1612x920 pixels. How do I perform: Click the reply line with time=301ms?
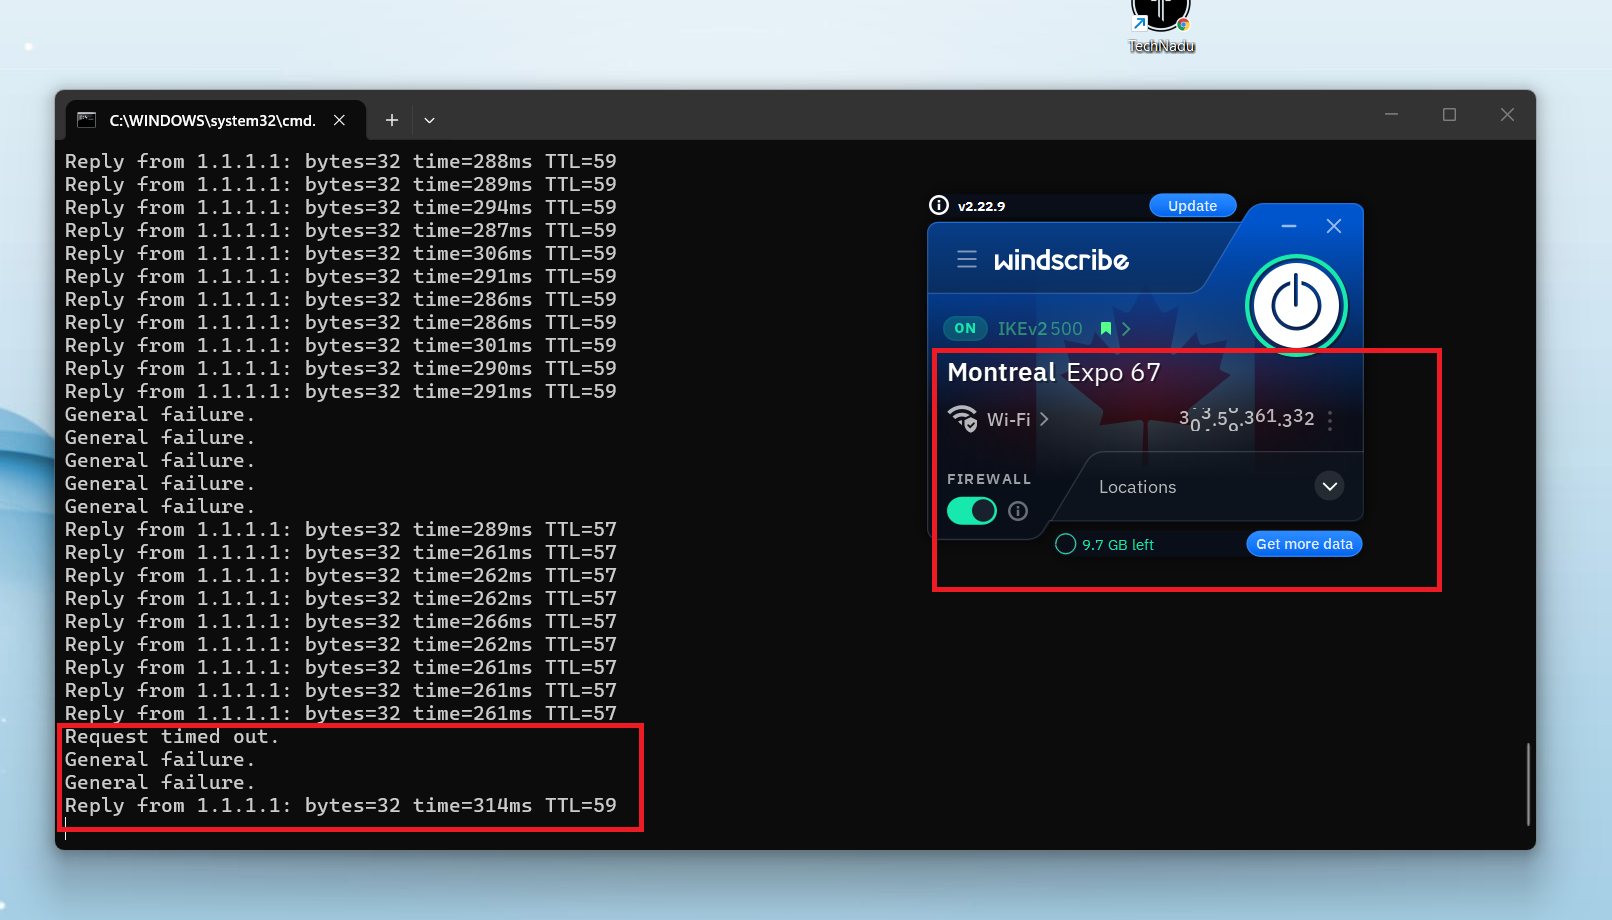tap(341, 346)
